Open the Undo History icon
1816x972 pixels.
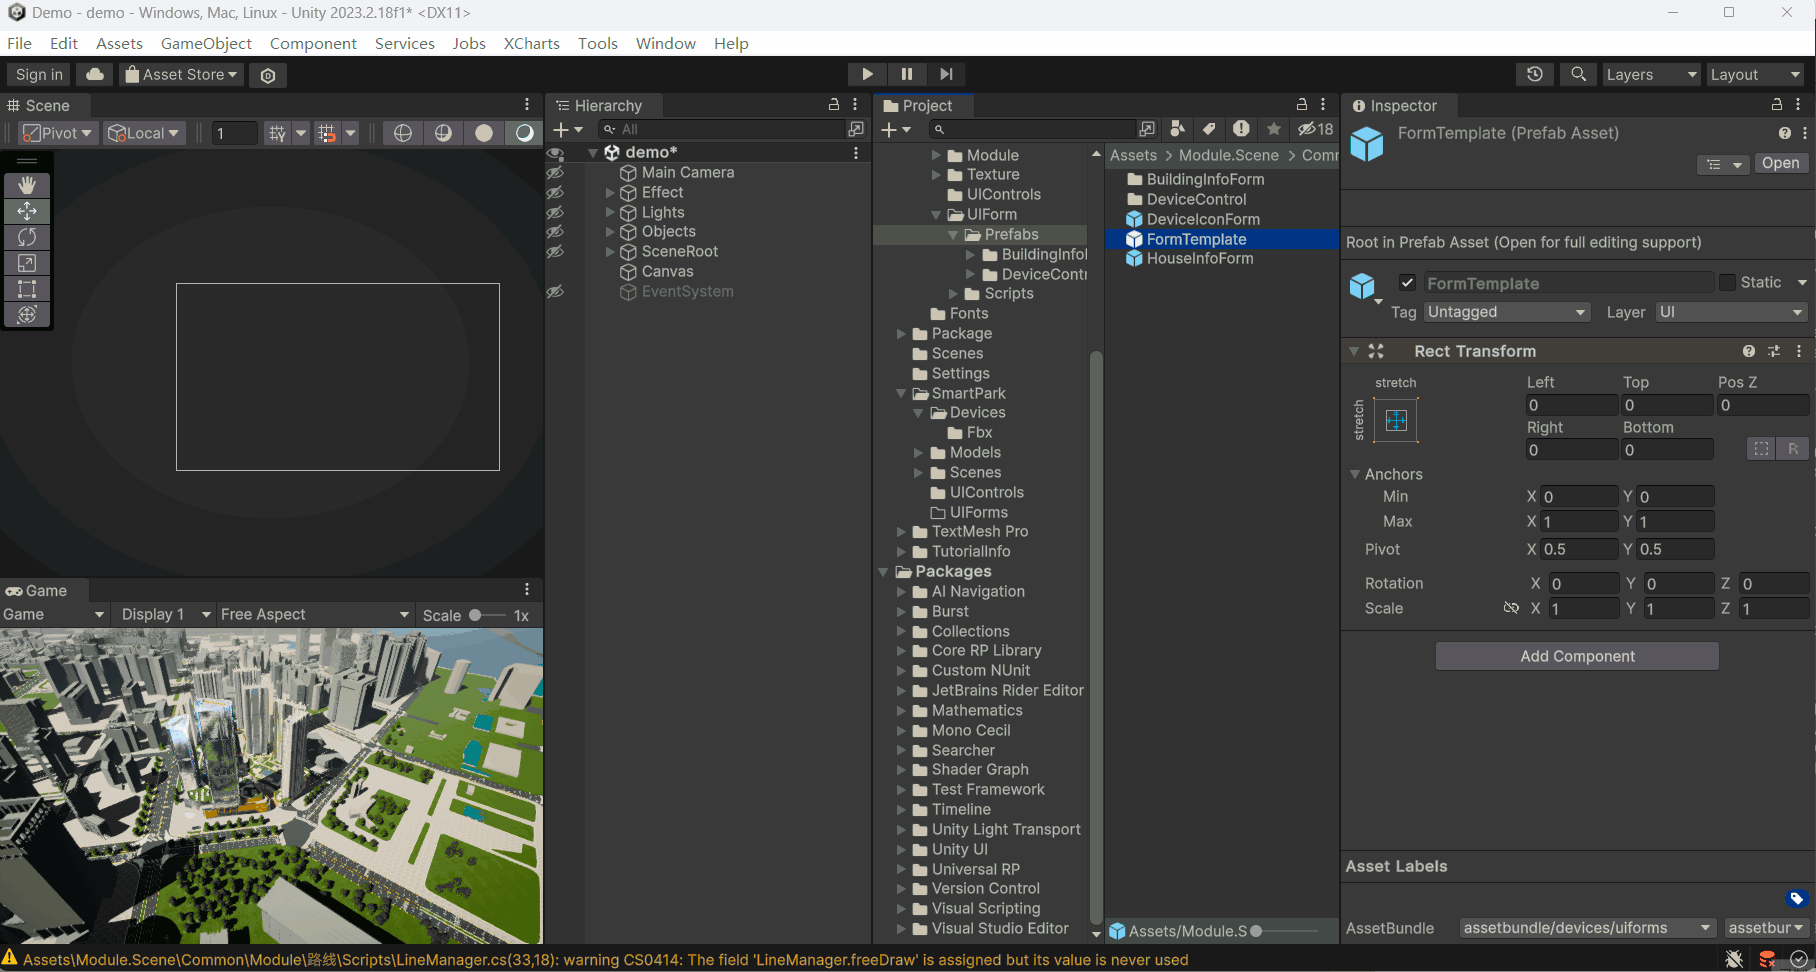point(1535,74)
